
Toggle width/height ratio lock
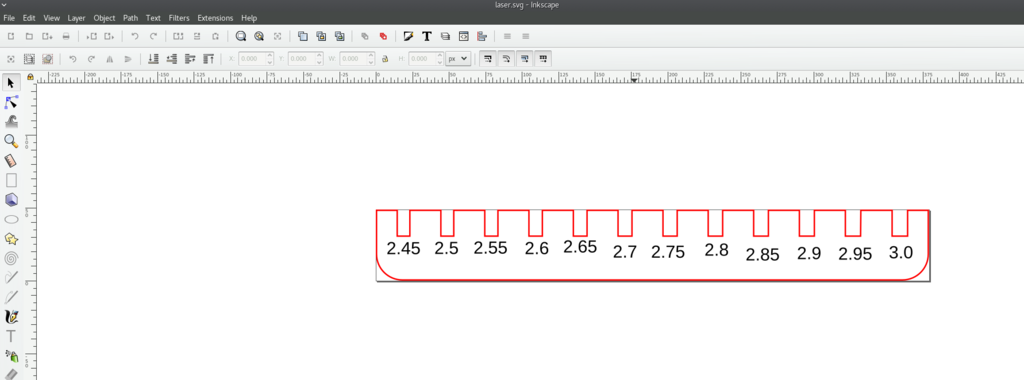(385, 59)
